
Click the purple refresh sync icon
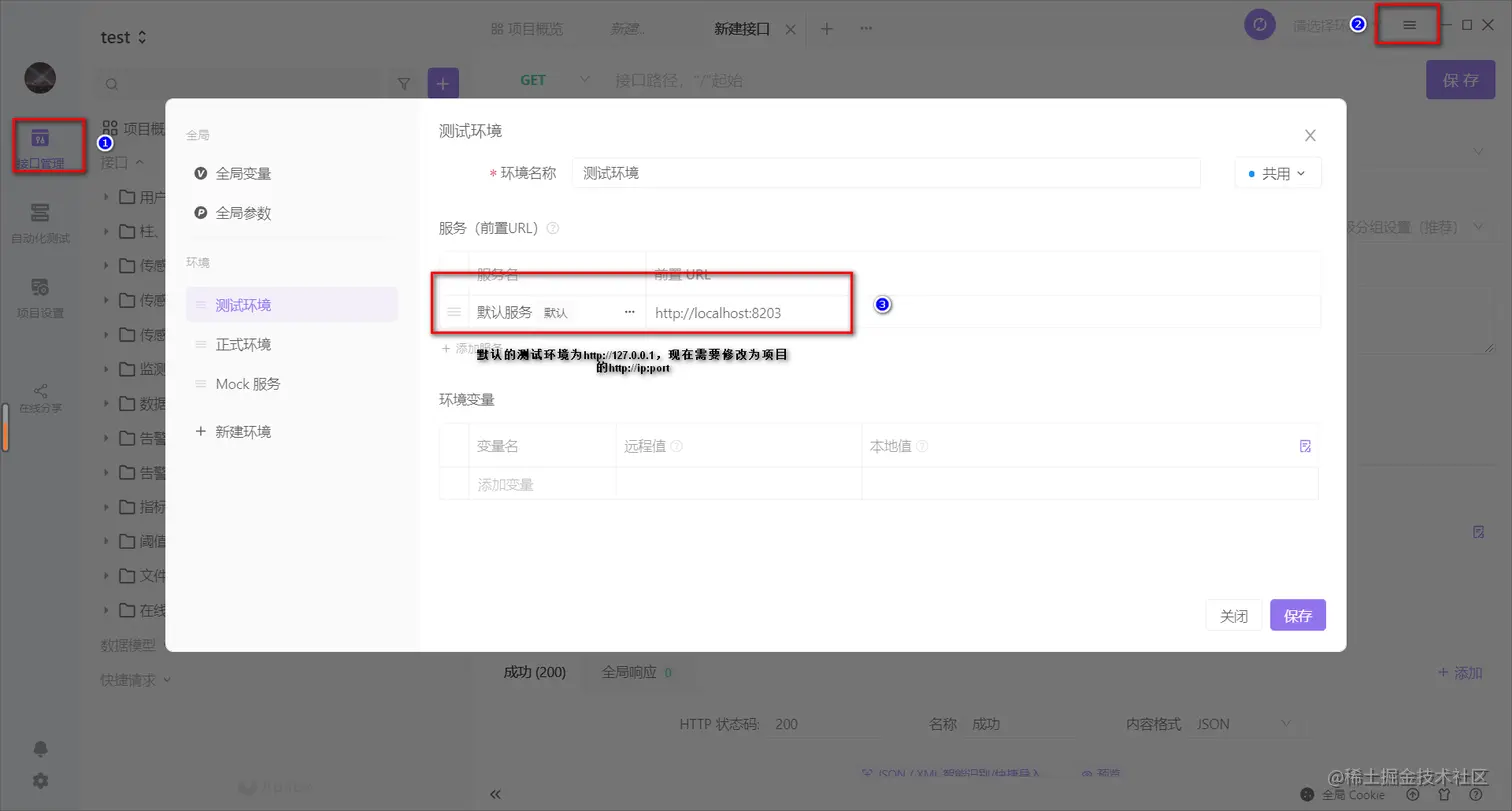point(1260,25)
